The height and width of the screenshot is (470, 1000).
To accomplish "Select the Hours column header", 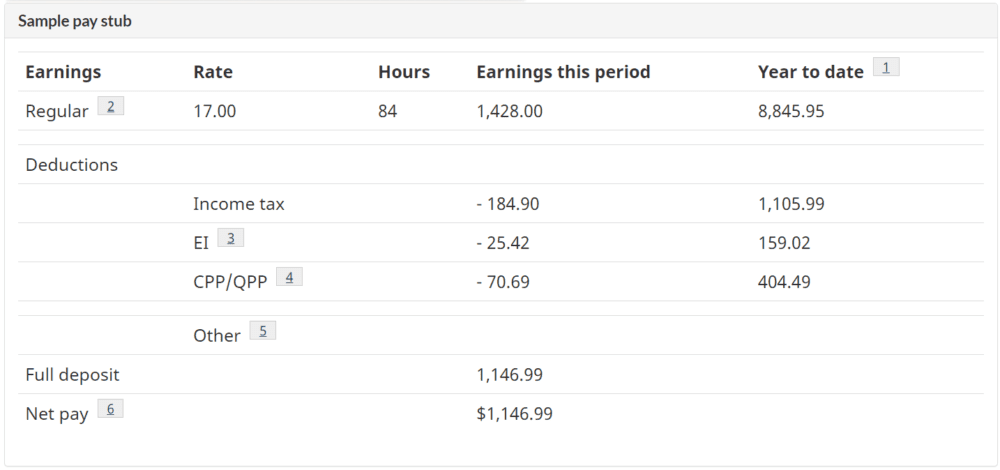I will coord(404,72).
